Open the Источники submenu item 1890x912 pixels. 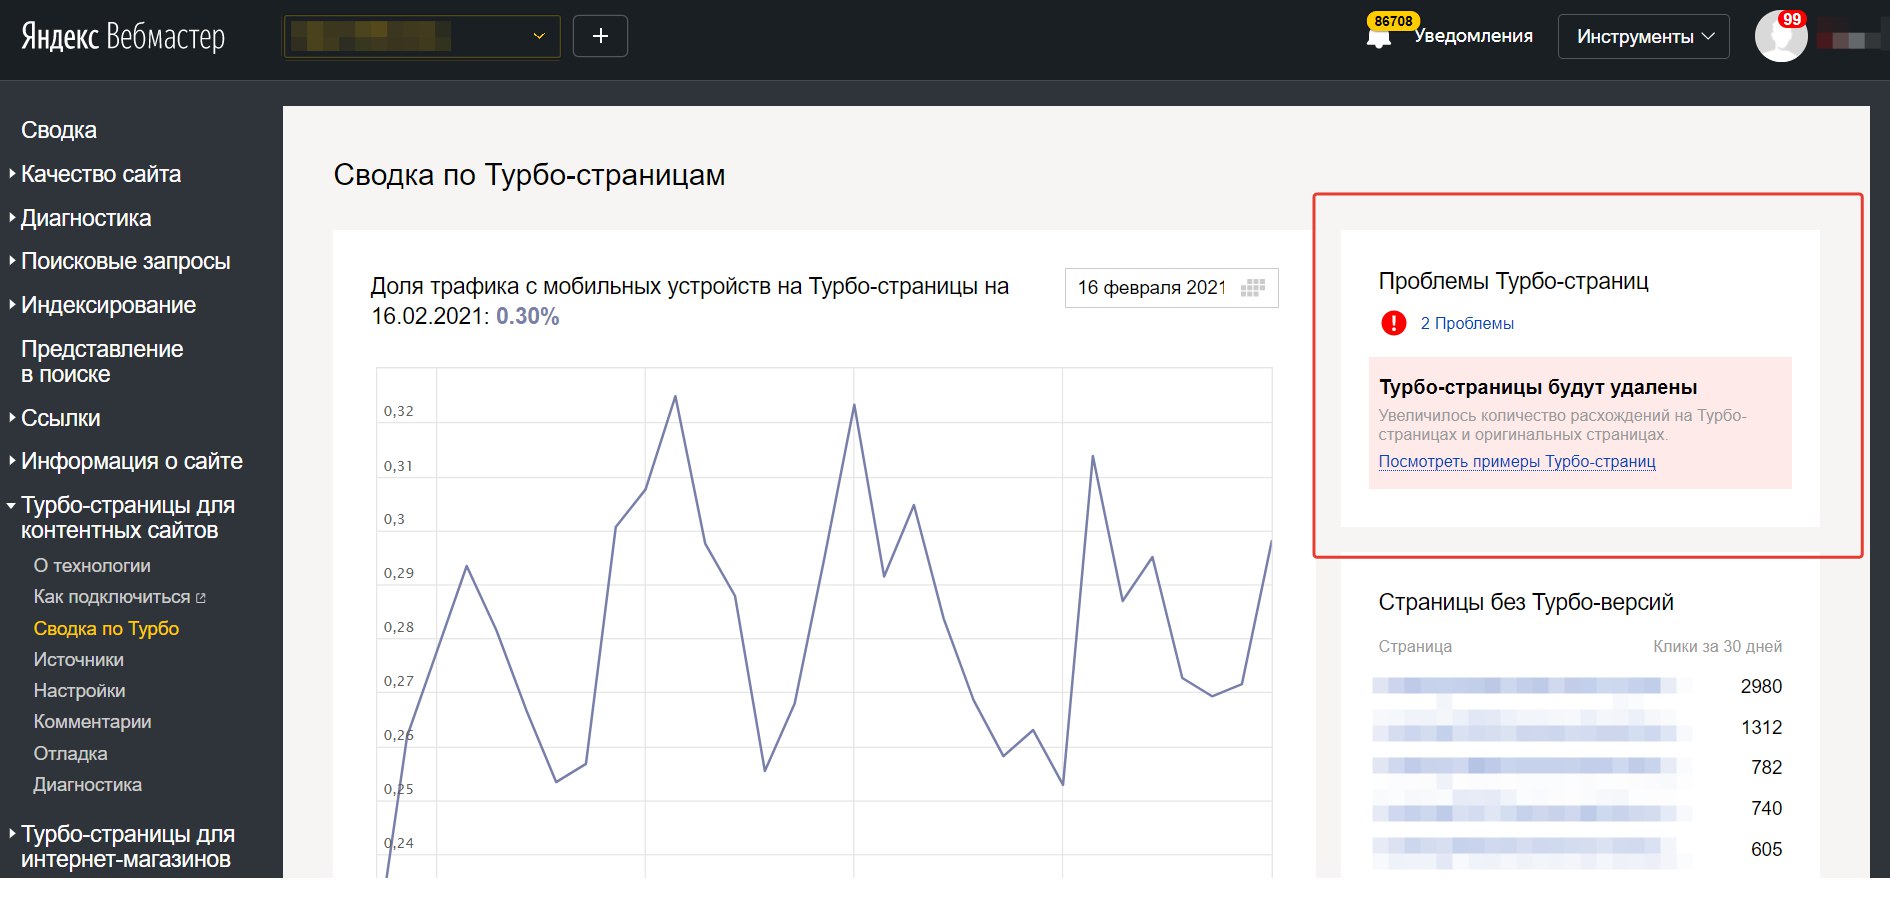coord(79,660)
